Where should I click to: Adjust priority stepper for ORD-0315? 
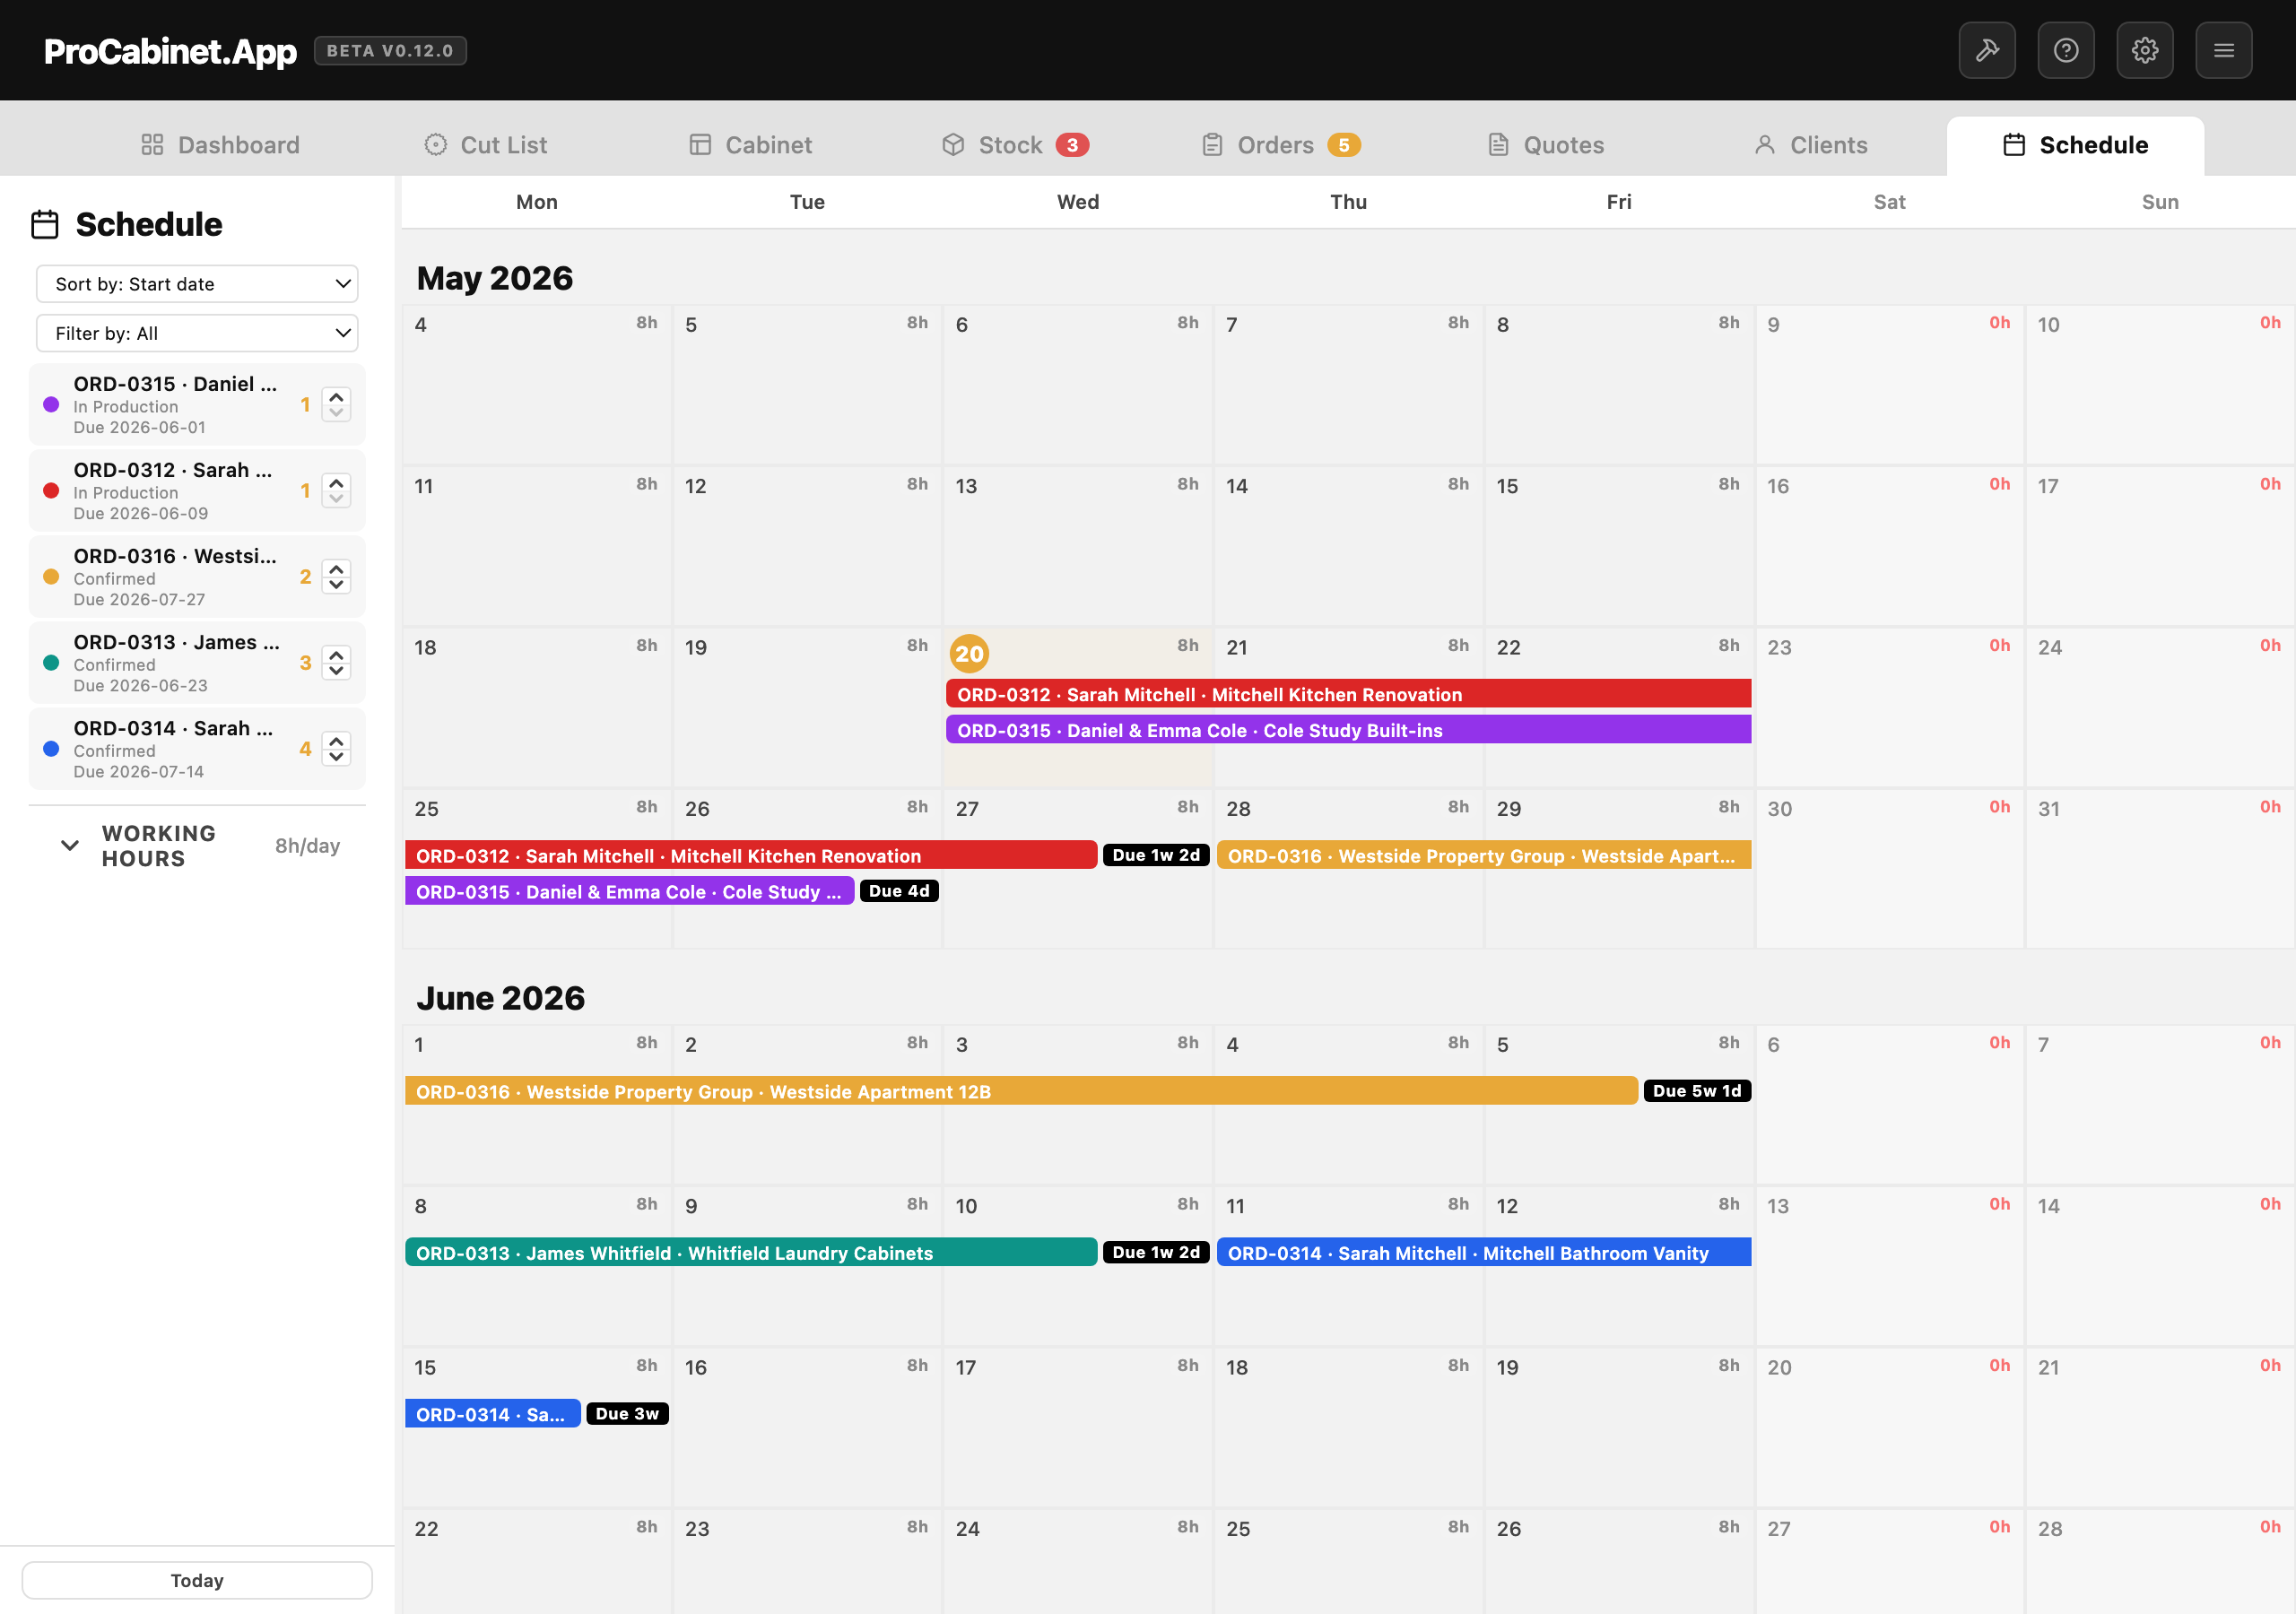pos(336,405)
